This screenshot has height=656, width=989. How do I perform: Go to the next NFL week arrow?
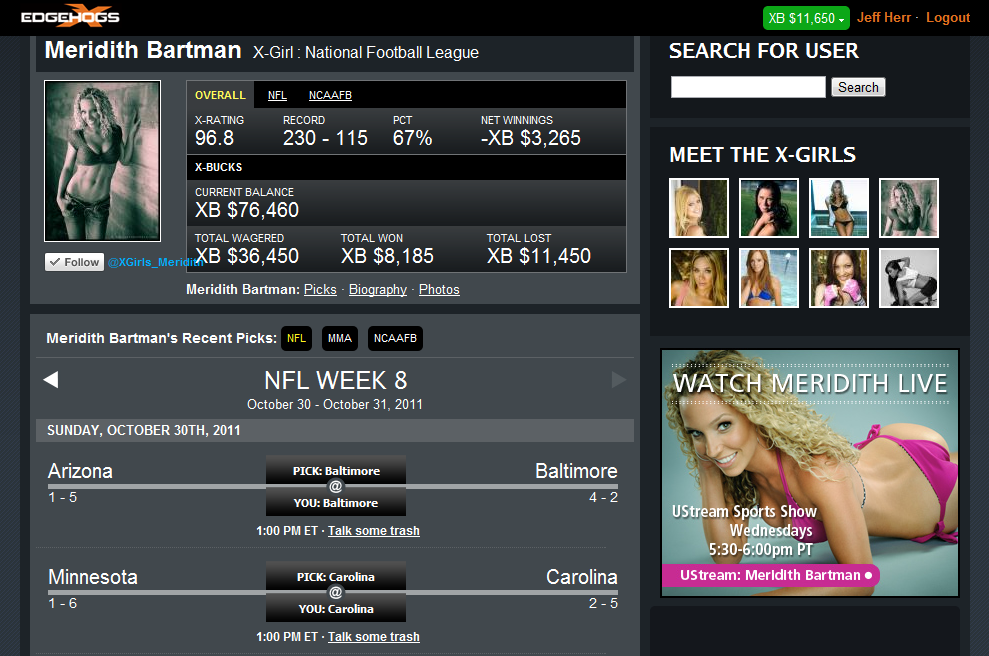click(x=619, y=380)
